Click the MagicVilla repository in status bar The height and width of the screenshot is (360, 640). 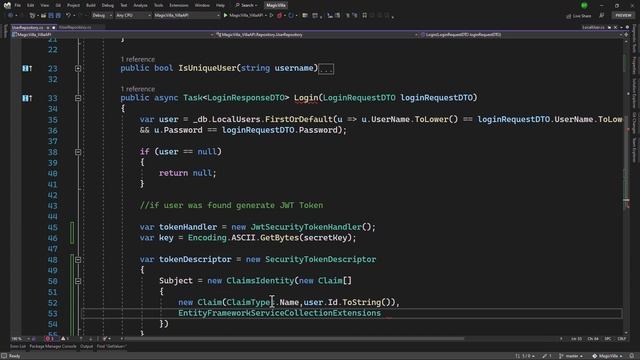click(607, 356)
